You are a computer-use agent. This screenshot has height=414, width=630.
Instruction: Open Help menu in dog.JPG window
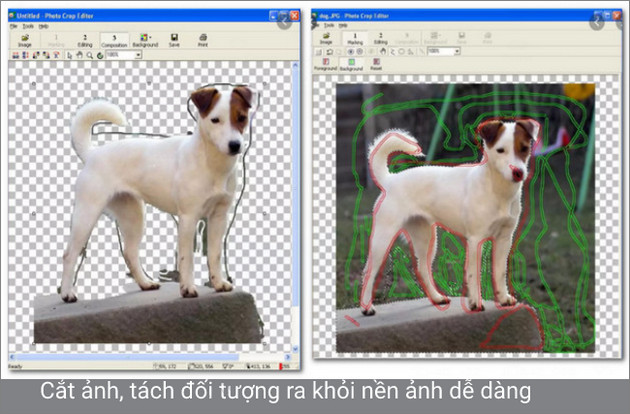343,25
